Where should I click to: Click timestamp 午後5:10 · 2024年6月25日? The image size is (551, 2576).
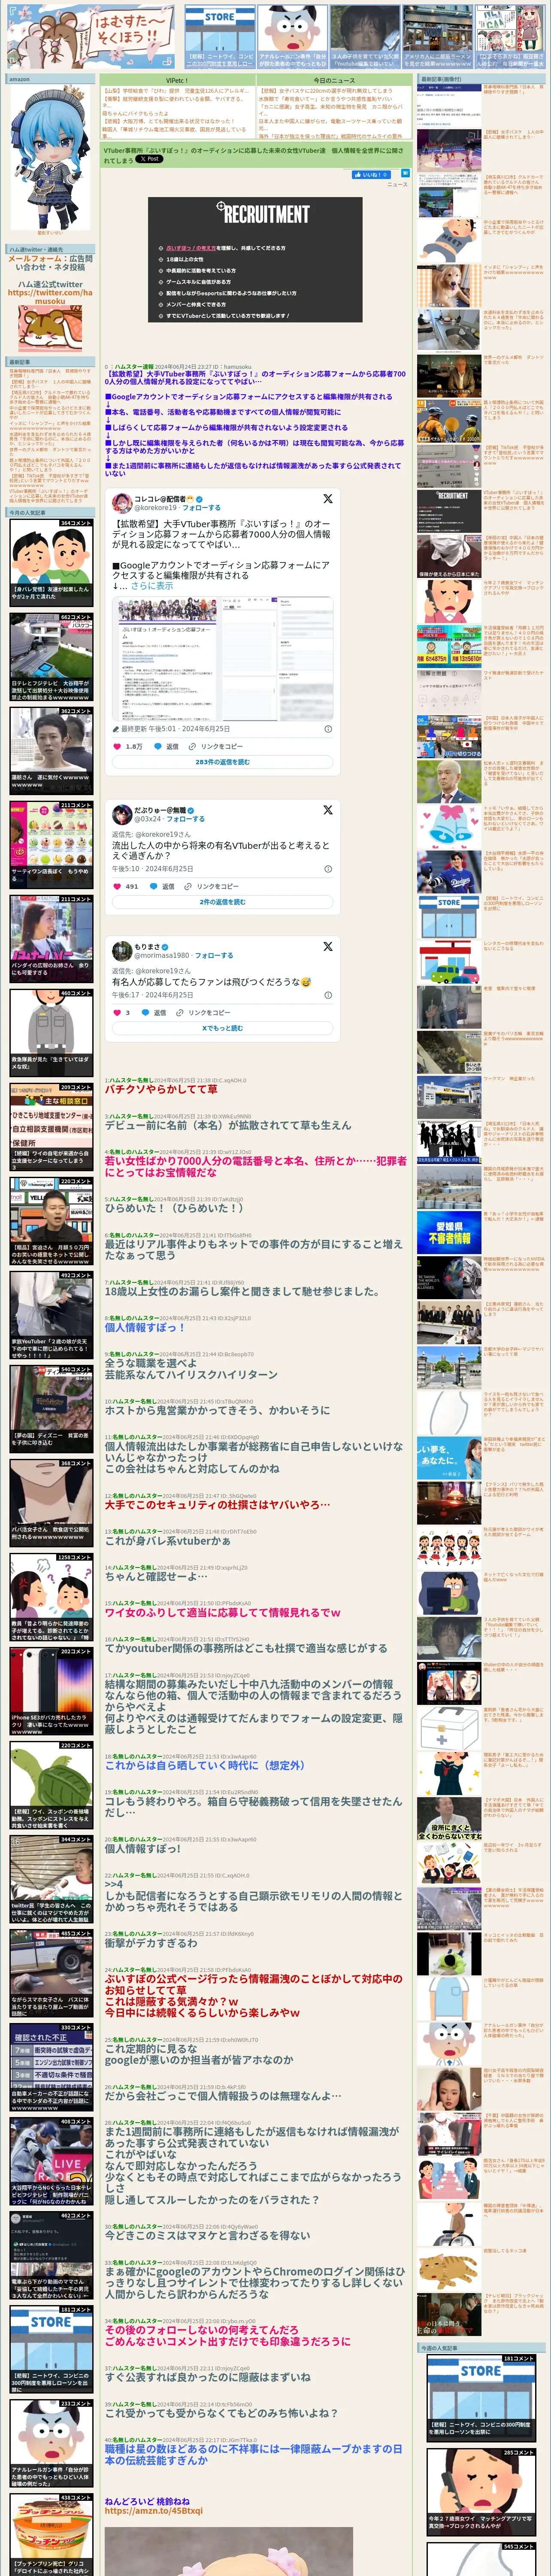153,869
